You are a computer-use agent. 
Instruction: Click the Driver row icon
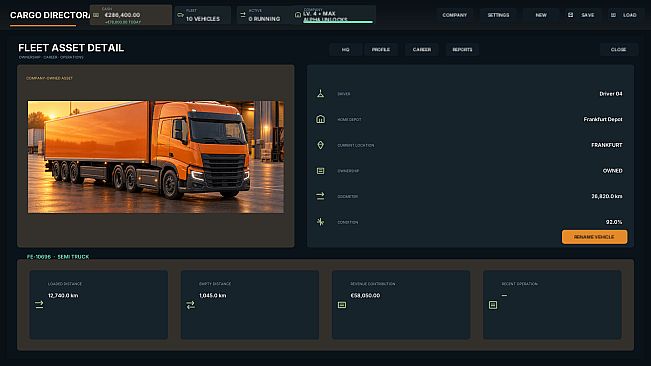click(x=321, y=94)
